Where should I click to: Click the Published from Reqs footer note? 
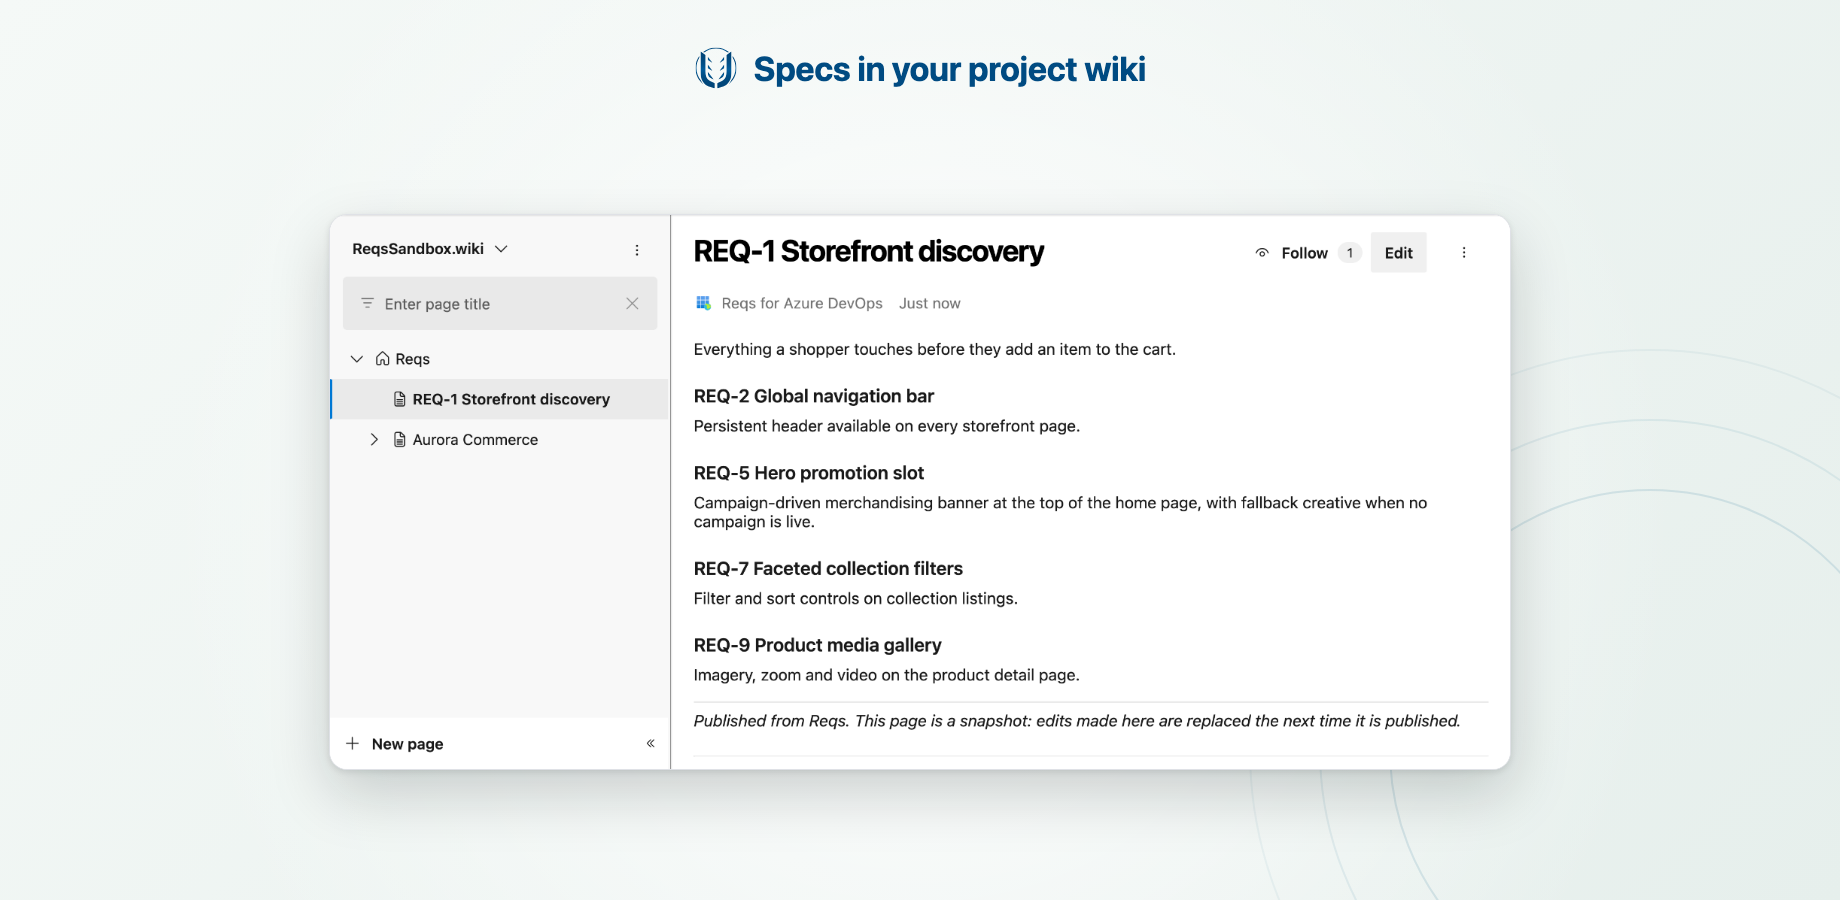[1077, 721]
